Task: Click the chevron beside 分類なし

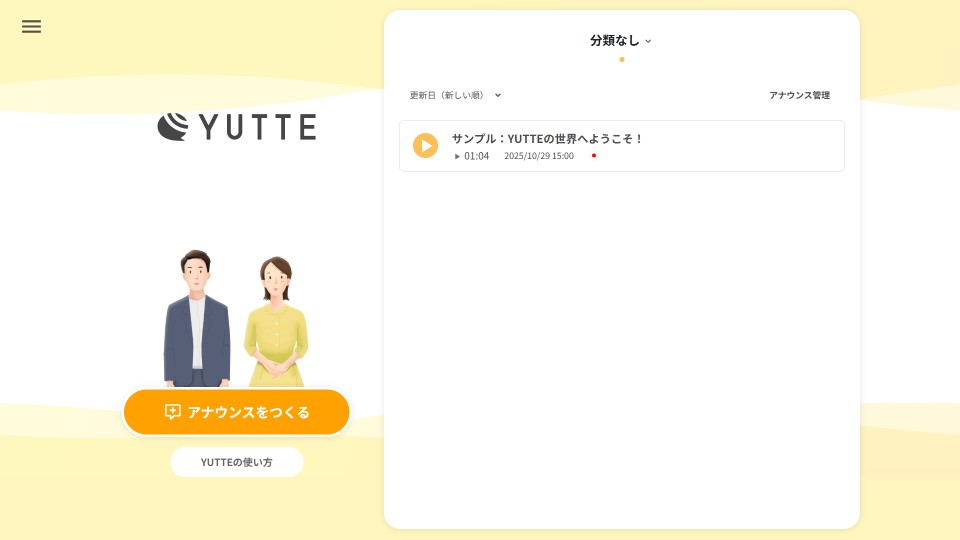Action: point(648,42)
